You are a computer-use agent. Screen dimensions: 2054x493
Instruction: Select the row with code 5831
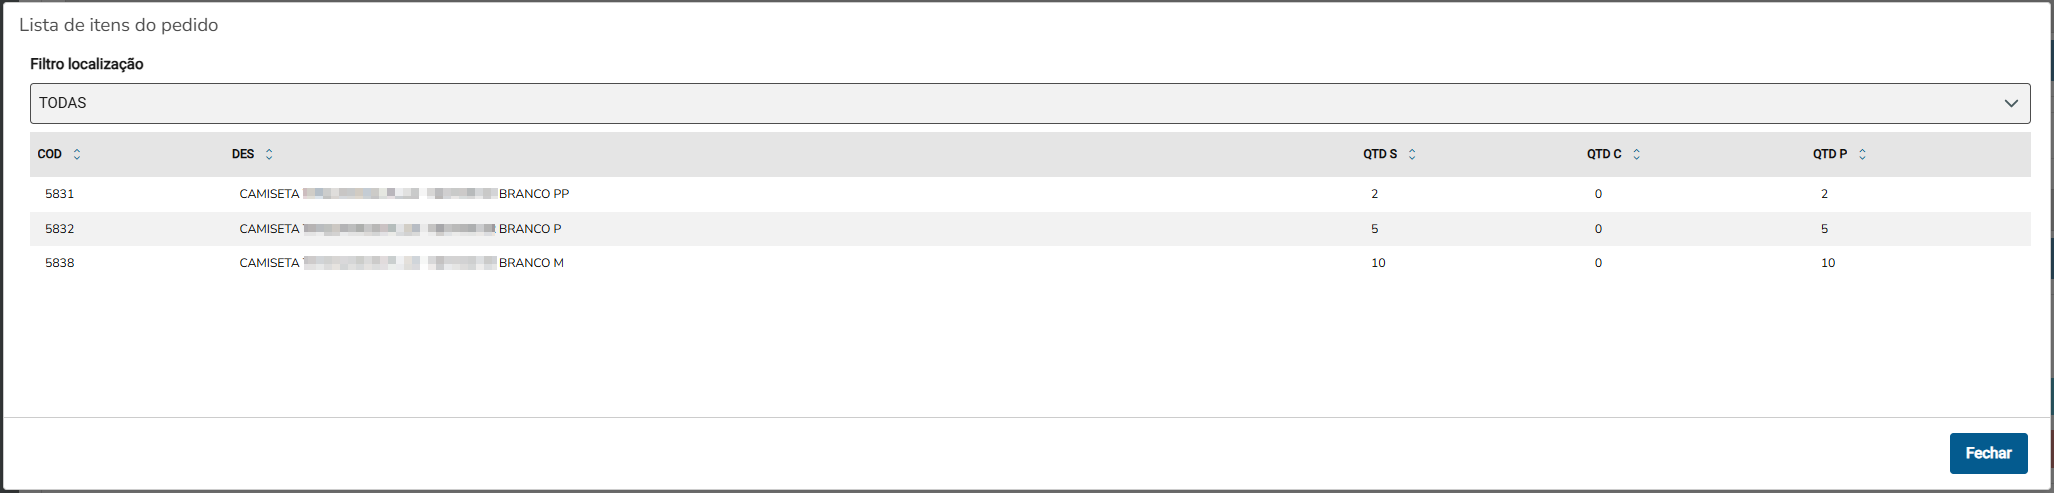(x=60, y=194)
